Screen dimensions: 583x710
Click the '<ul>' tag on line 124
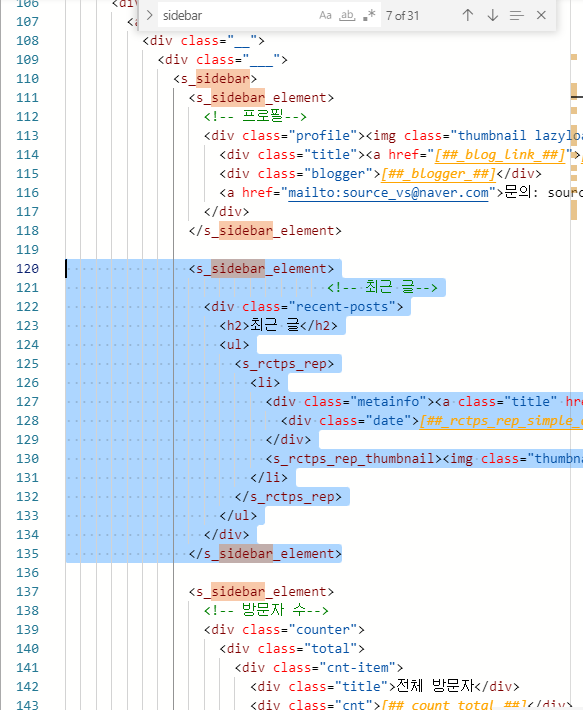click(234, 345)
